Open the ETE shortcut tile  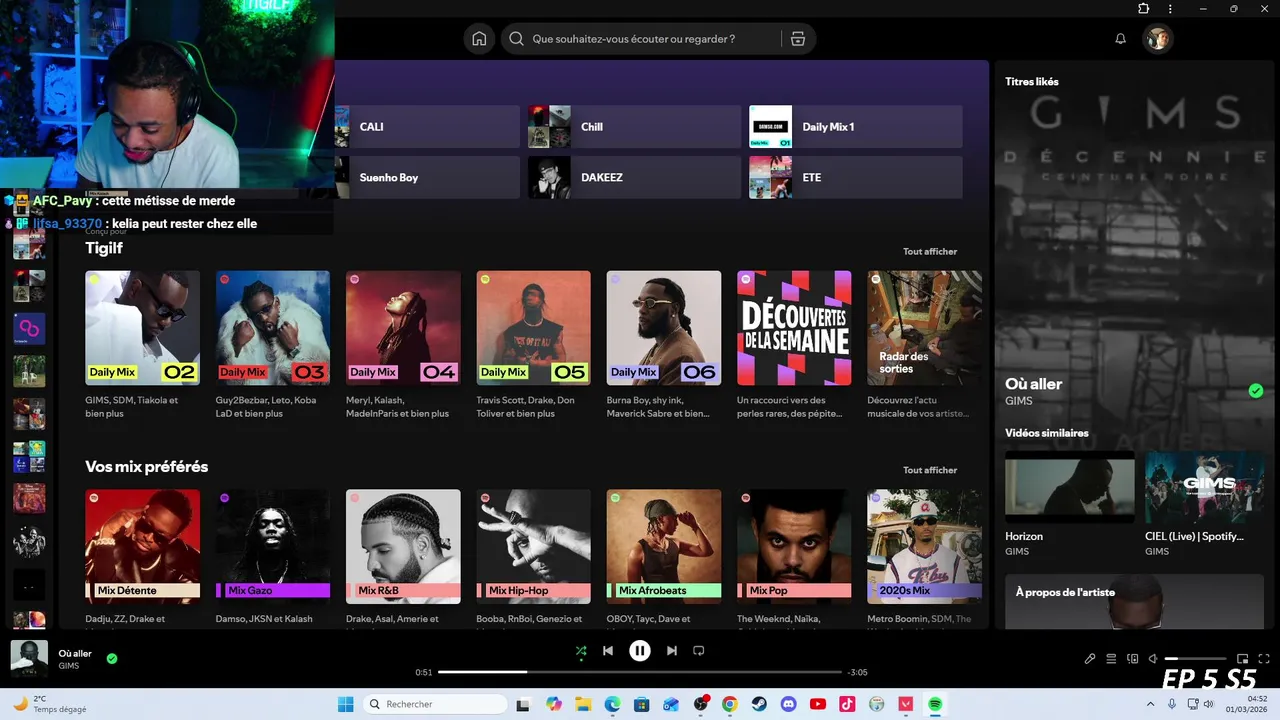tap(855, 177)
